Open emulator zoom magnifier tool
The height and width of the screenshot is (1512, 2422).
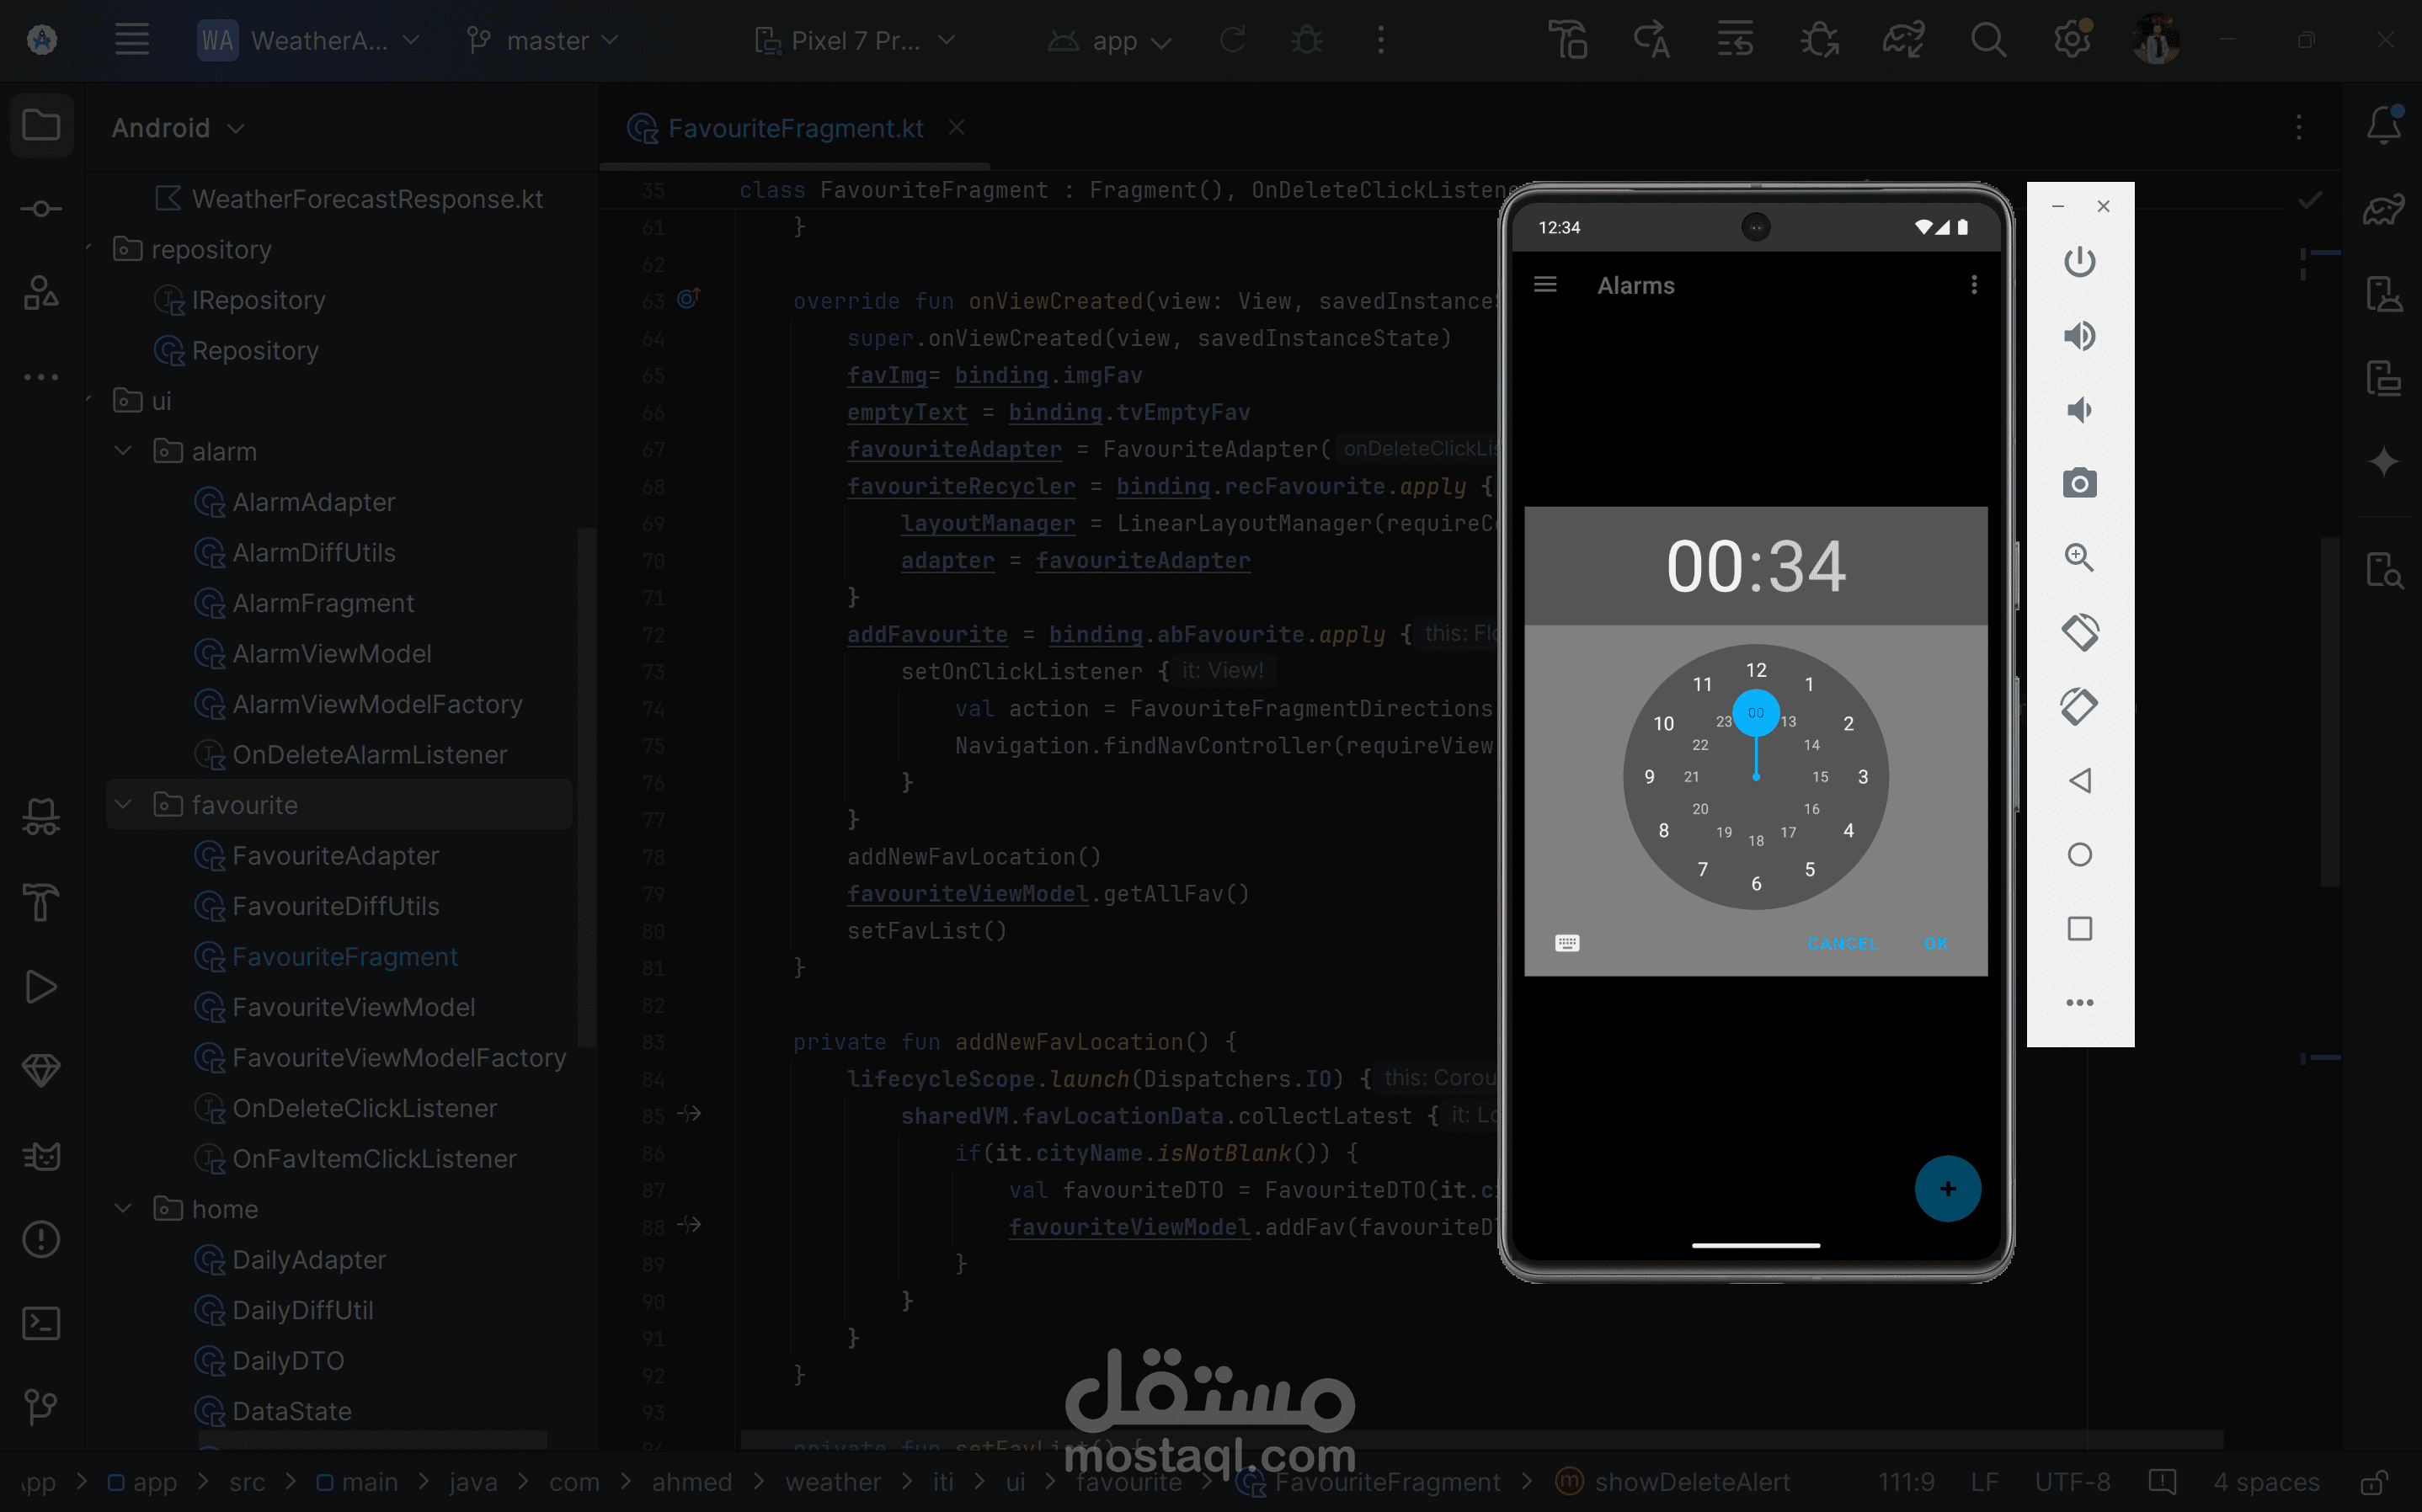click(x=2079, y=557)
